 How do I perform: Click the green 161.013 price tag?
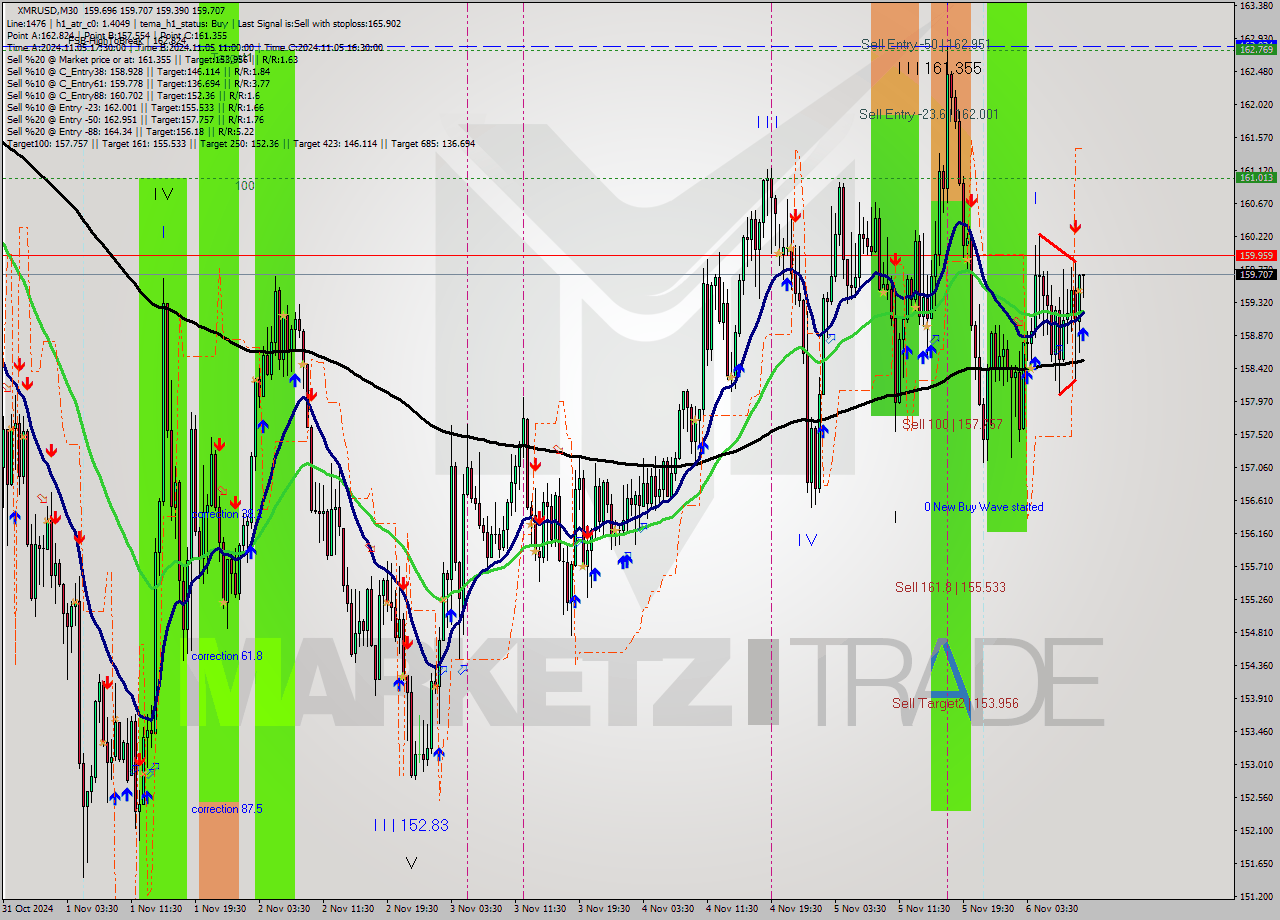[1256, 178]
